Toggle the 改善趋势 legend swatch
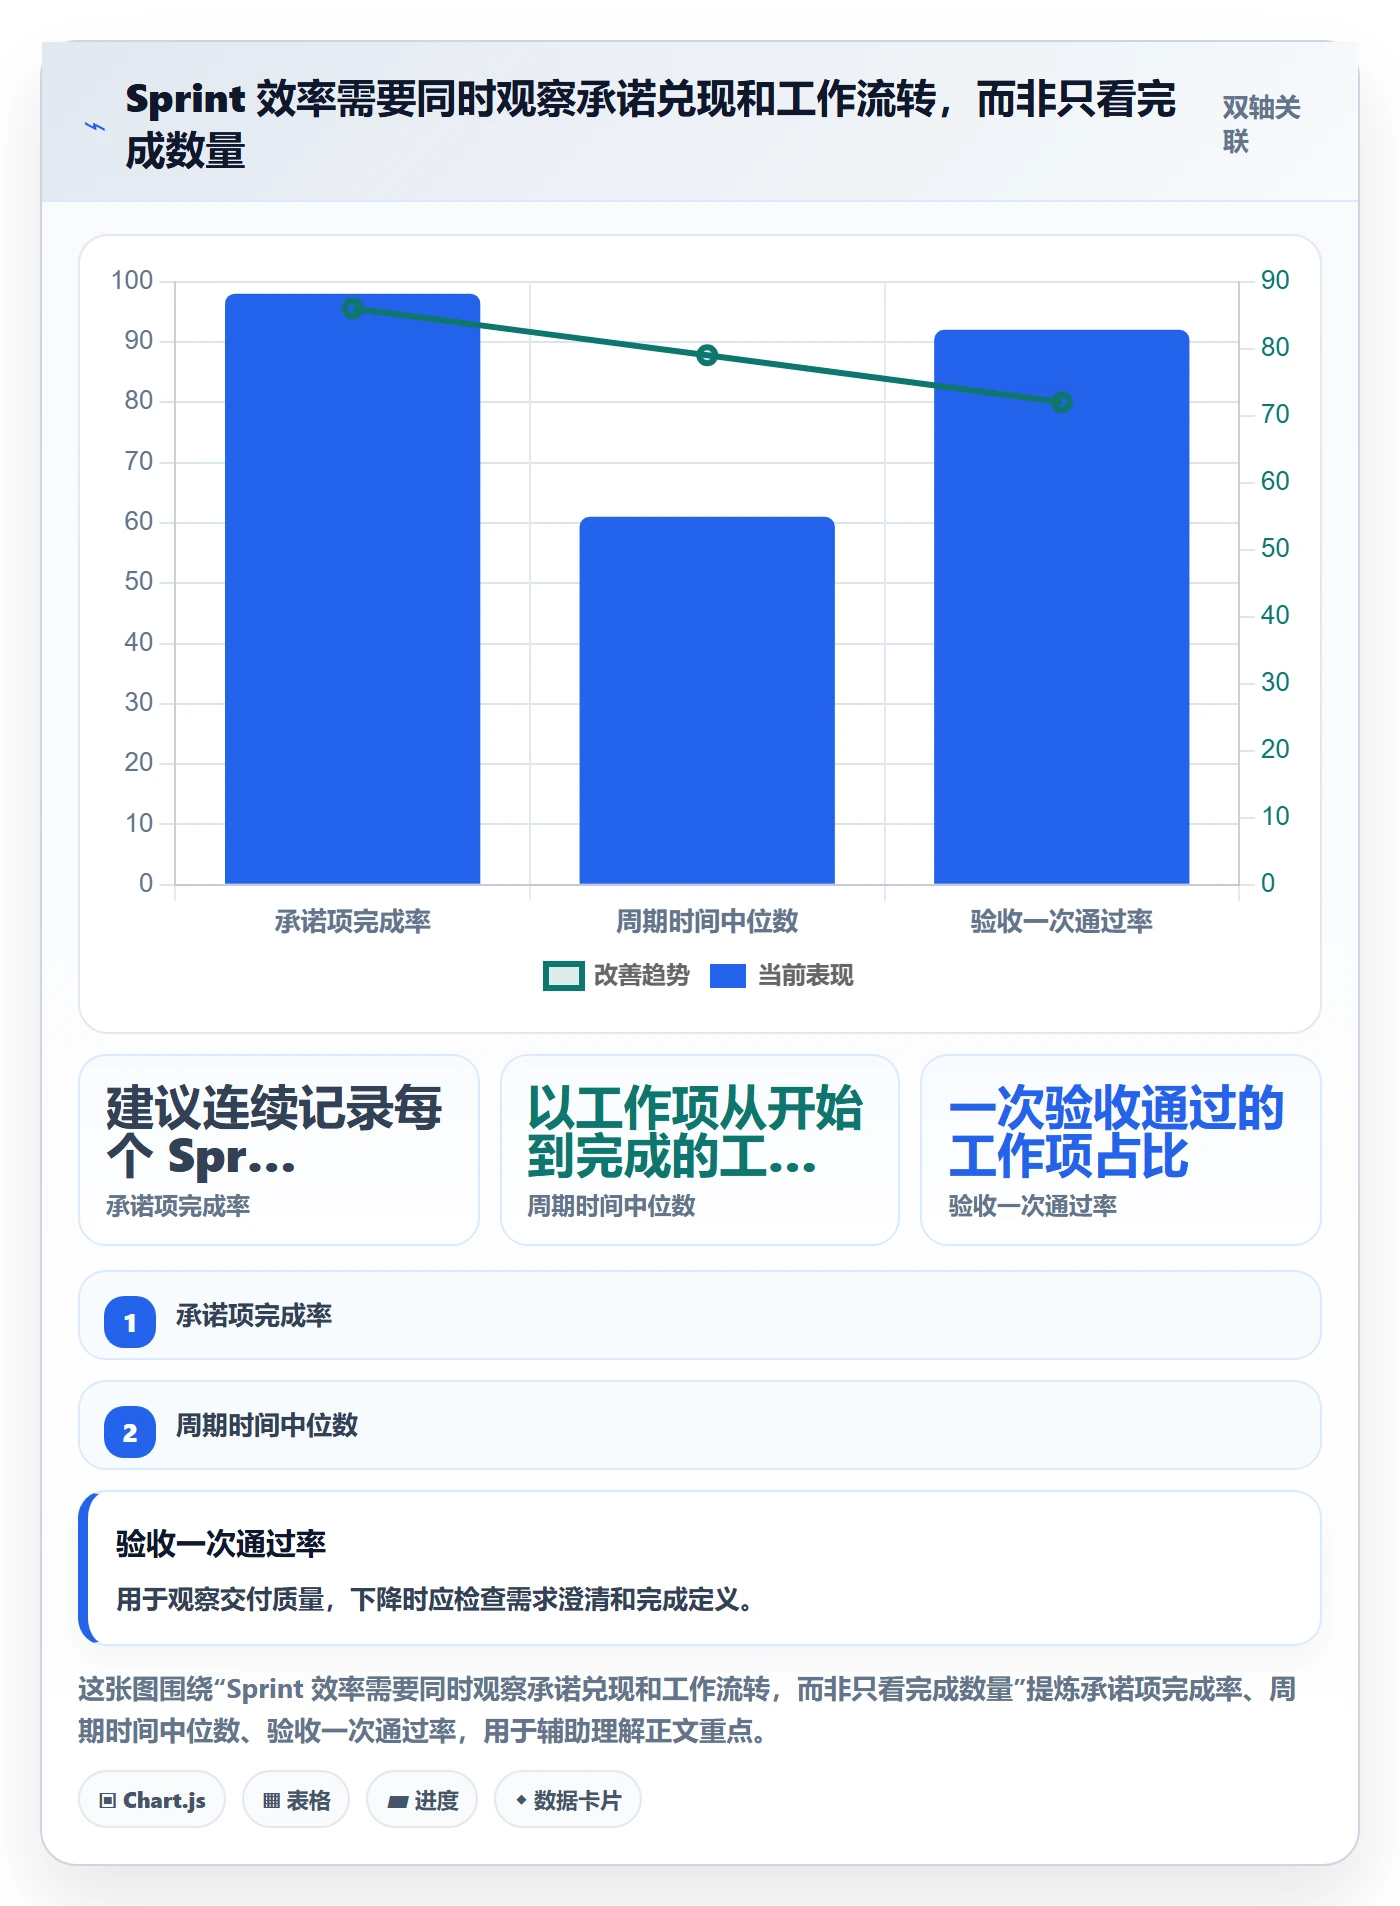 (563, 975)
